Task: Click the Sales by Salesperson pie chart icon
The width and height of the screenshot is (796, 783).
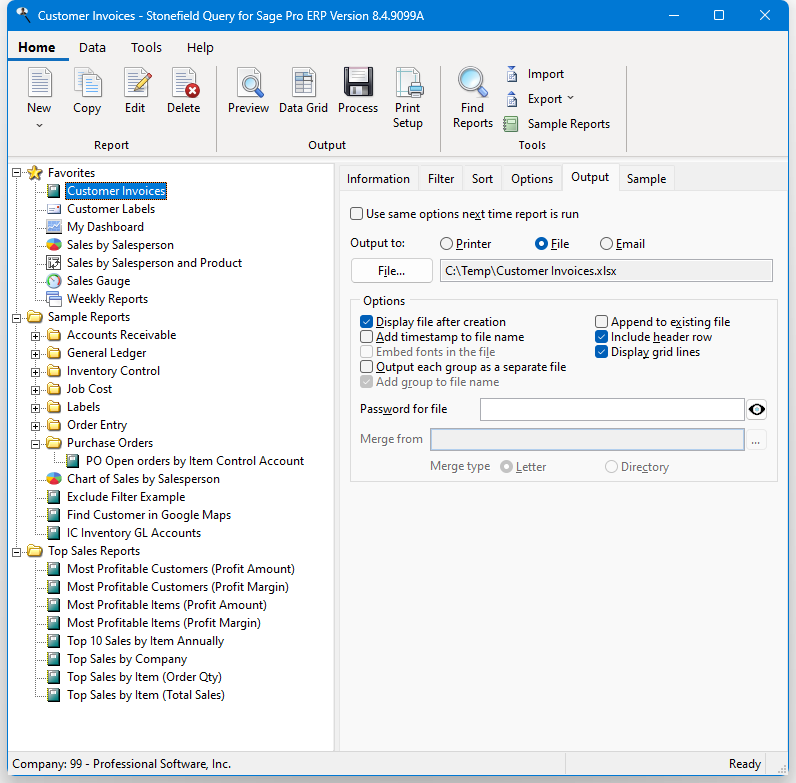Action: (54, 245)
